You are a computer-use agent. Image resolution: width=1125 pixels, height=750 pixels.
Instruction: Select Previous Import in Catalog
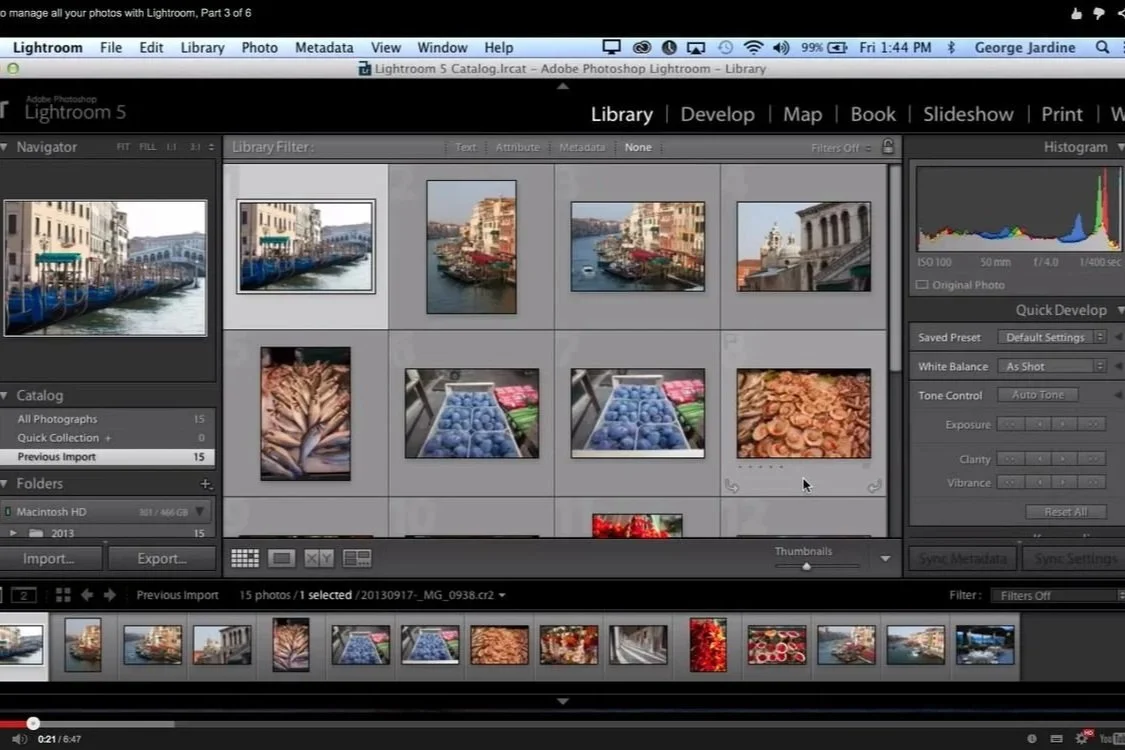click(x=107, y=457)
